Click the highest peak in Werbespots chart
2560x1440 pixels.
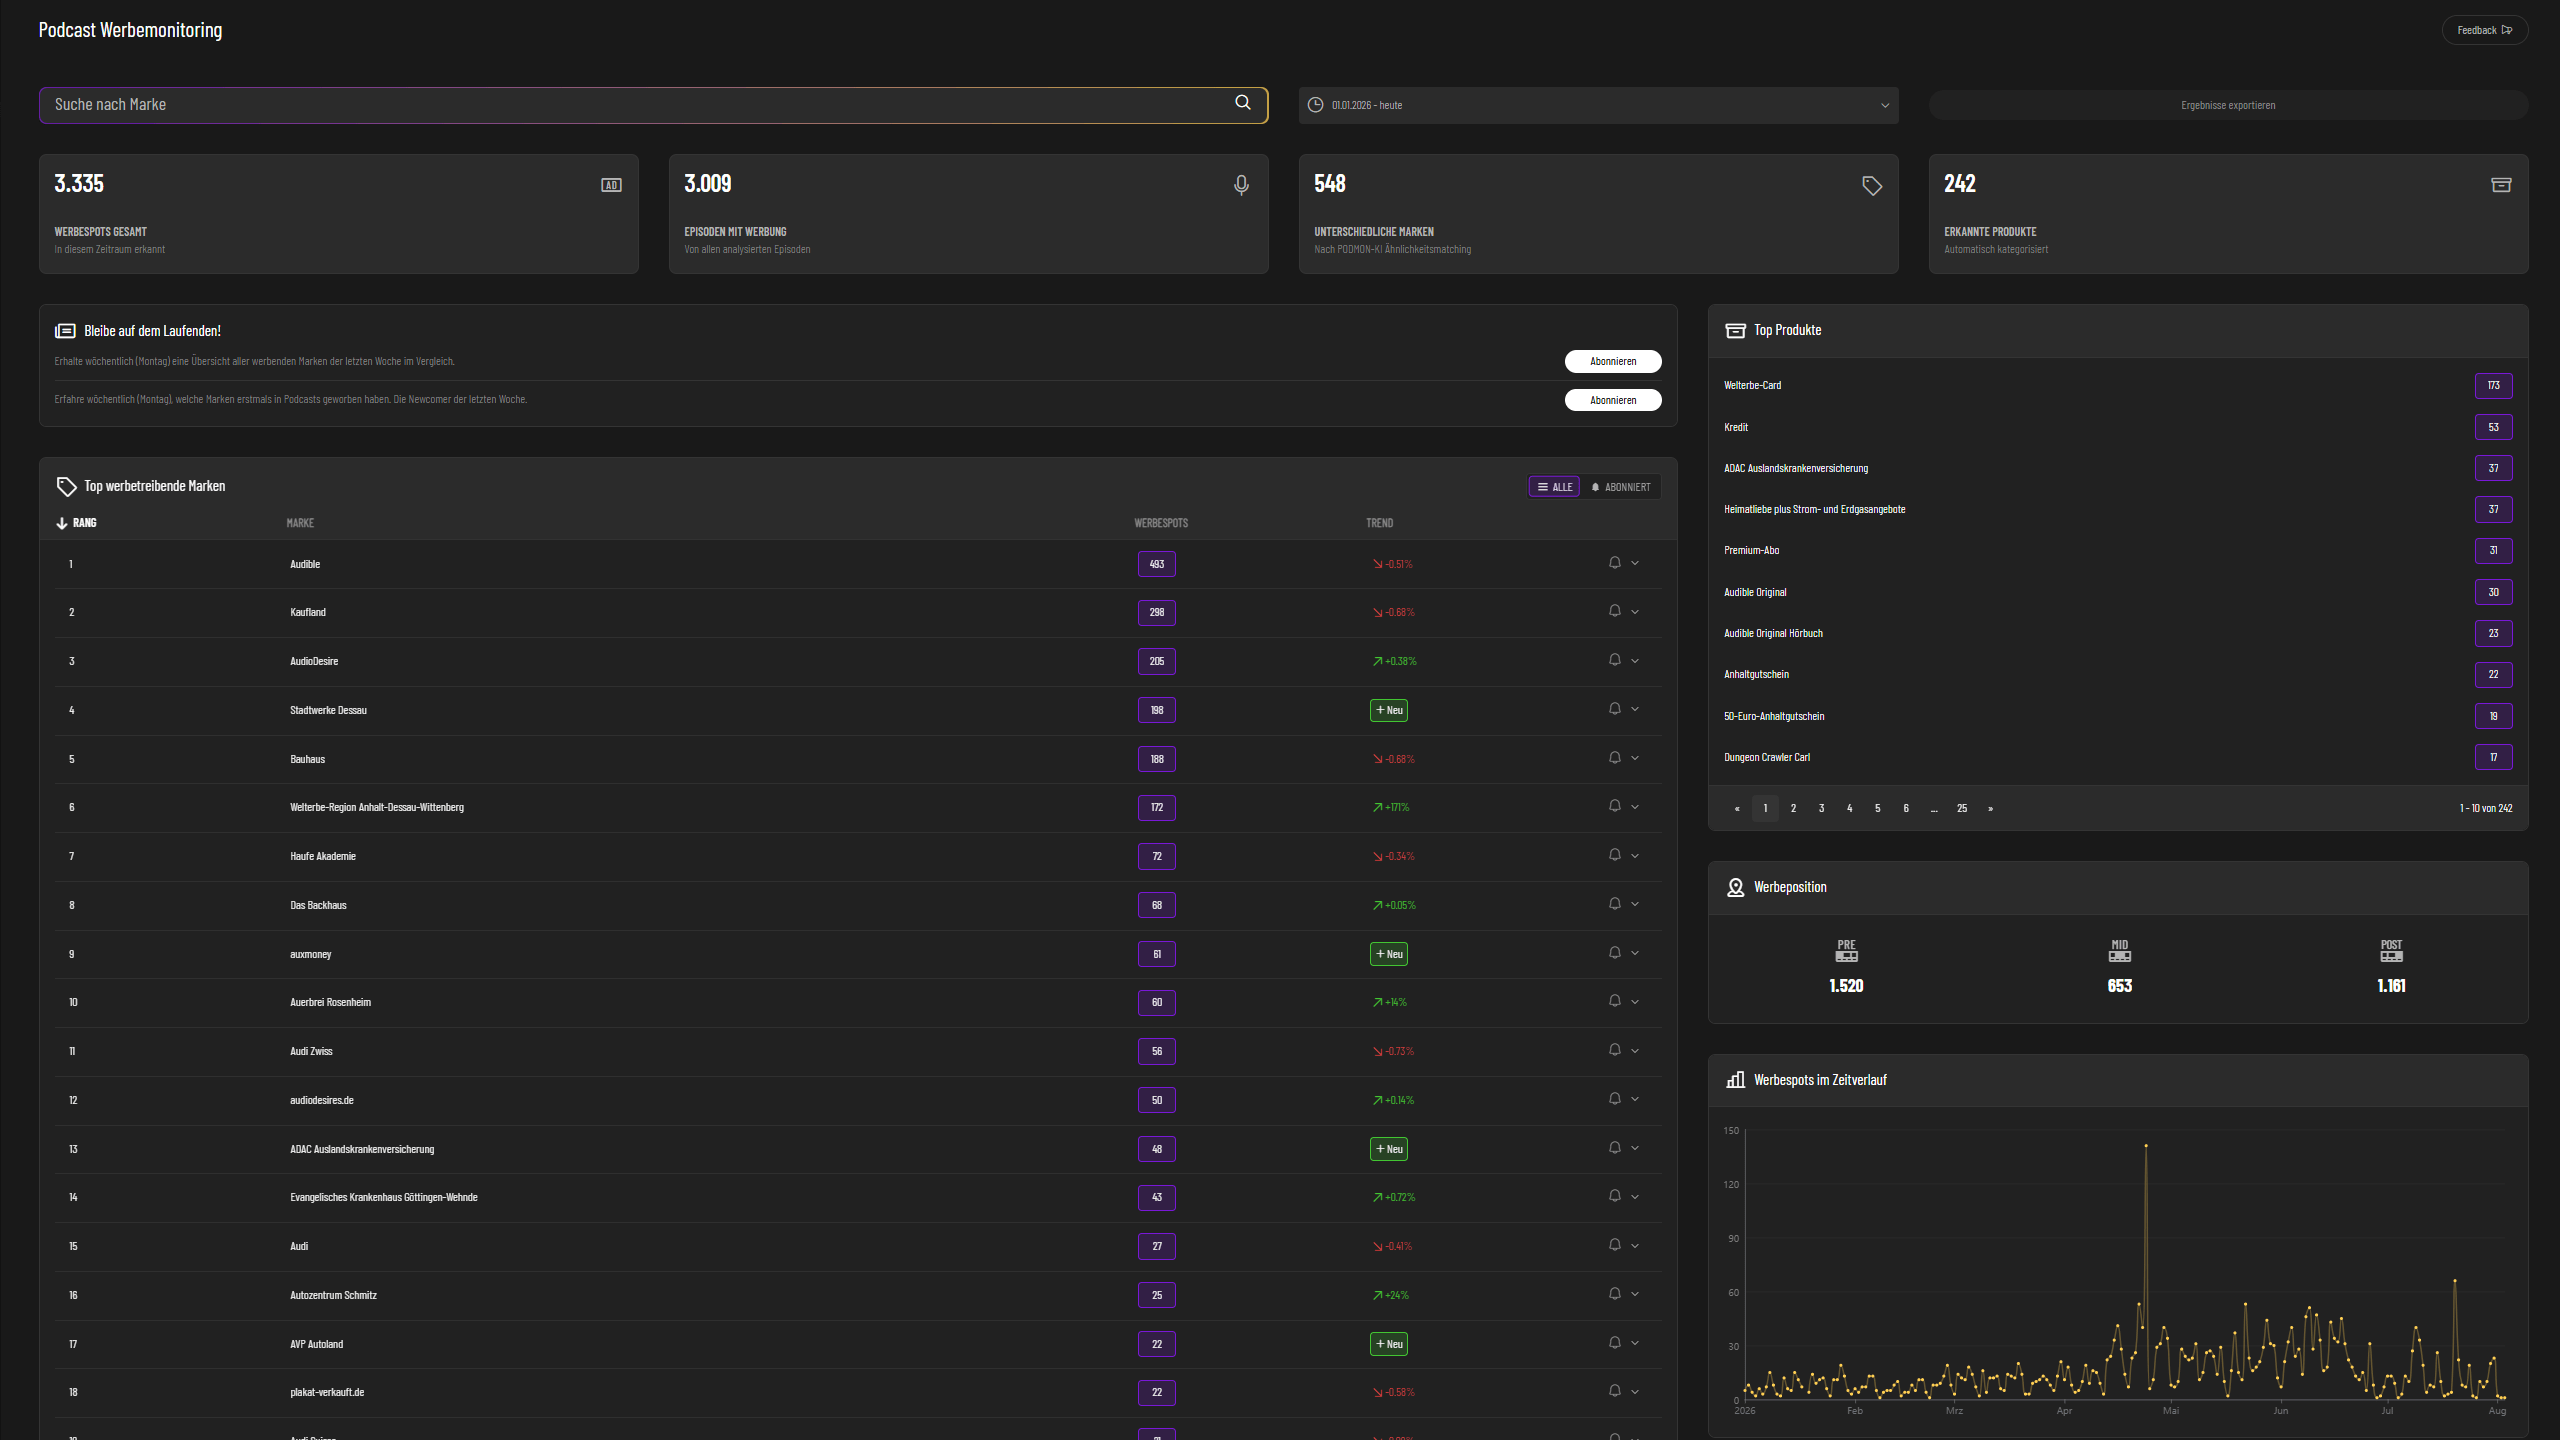pos(2146,1146)
